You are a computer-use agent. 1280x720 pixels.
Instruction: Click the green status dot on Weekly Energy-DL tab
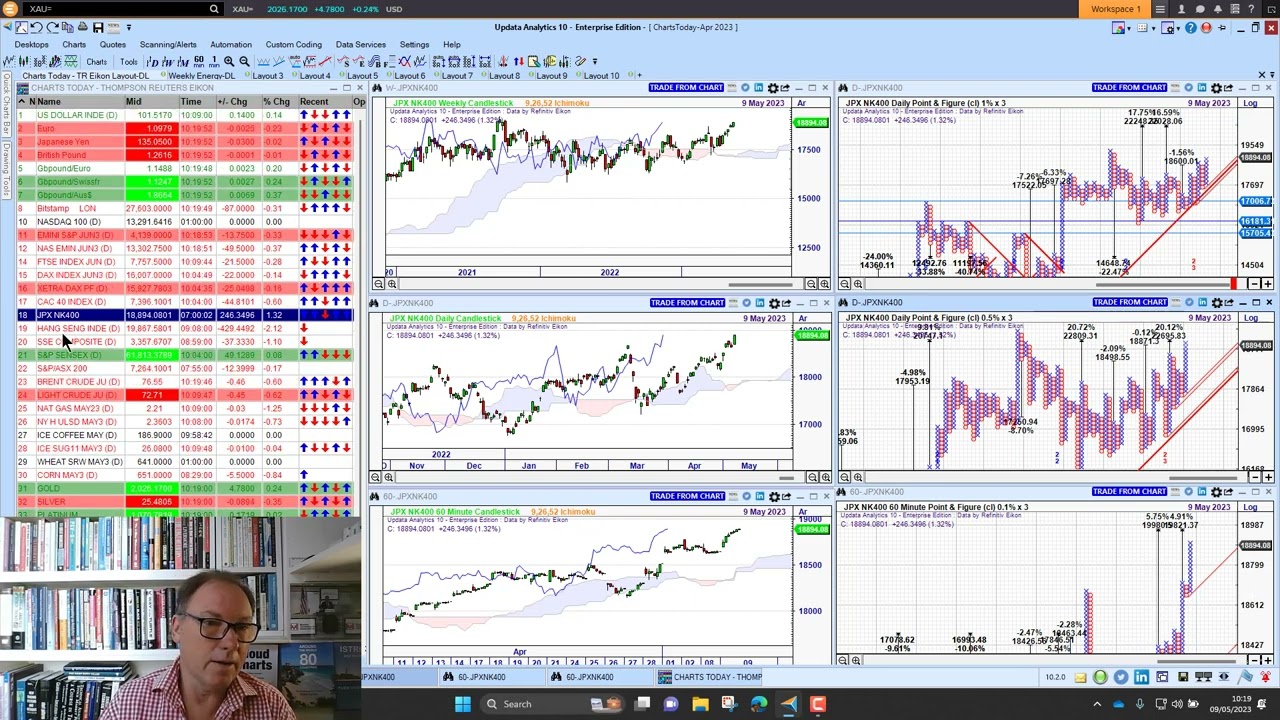pyautogui.click(x=164, y=76)
